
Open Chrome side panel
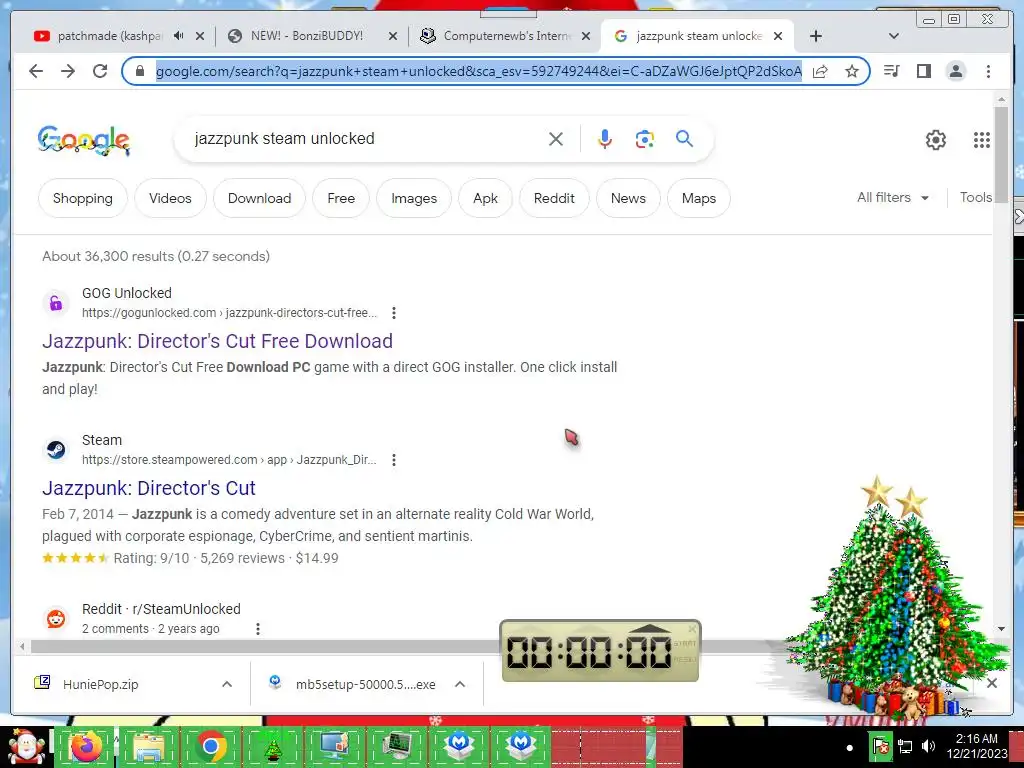pyautogui.click(x=923, y=71)
